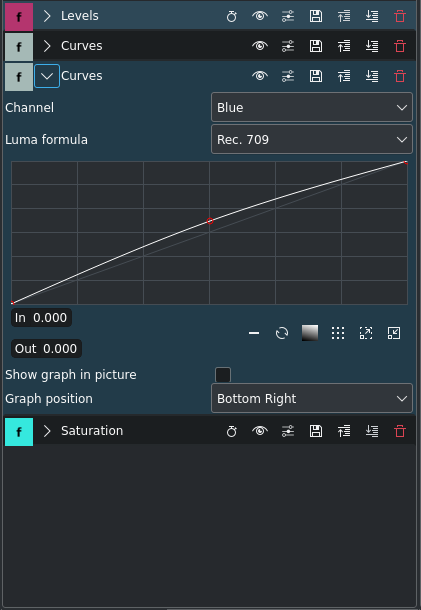
Task: Open presets for the collapsed Curves effect
Action: [x=288, y=46]
